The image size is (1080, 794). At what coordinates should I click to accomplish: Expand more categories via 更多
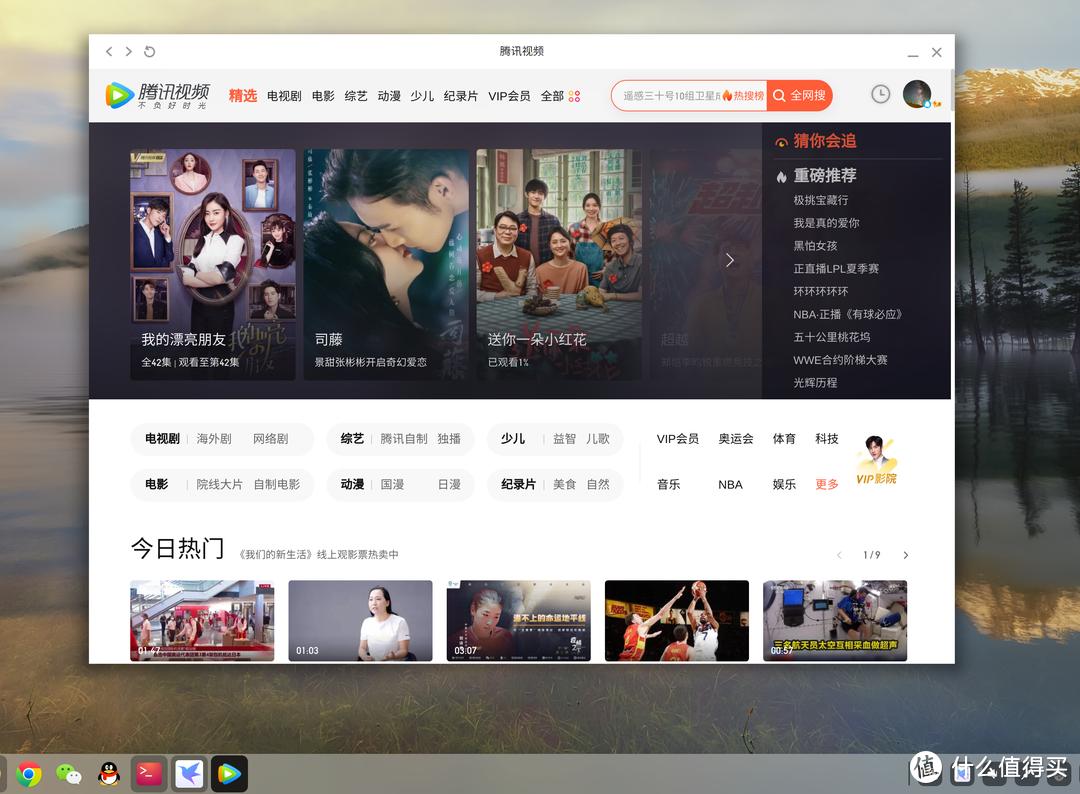826,484
